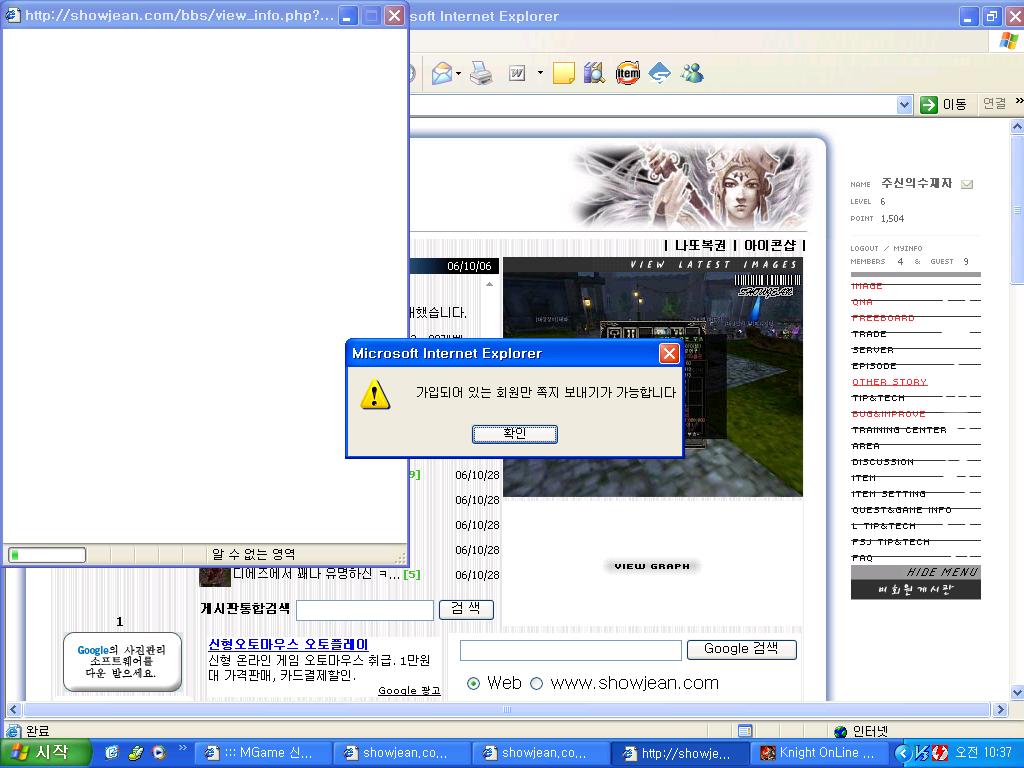
Task: Click the 확인 button in the alert dialog
Action: click(515, 434)
